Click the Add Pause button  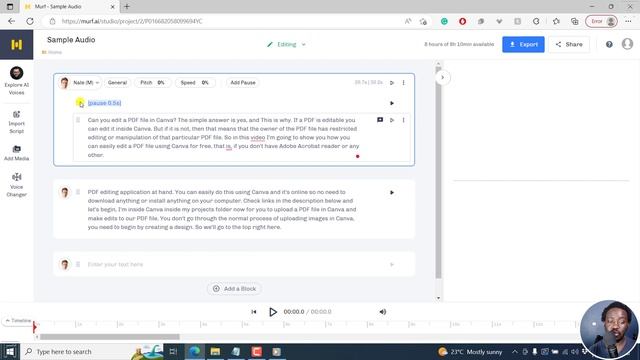coord(243,82)
